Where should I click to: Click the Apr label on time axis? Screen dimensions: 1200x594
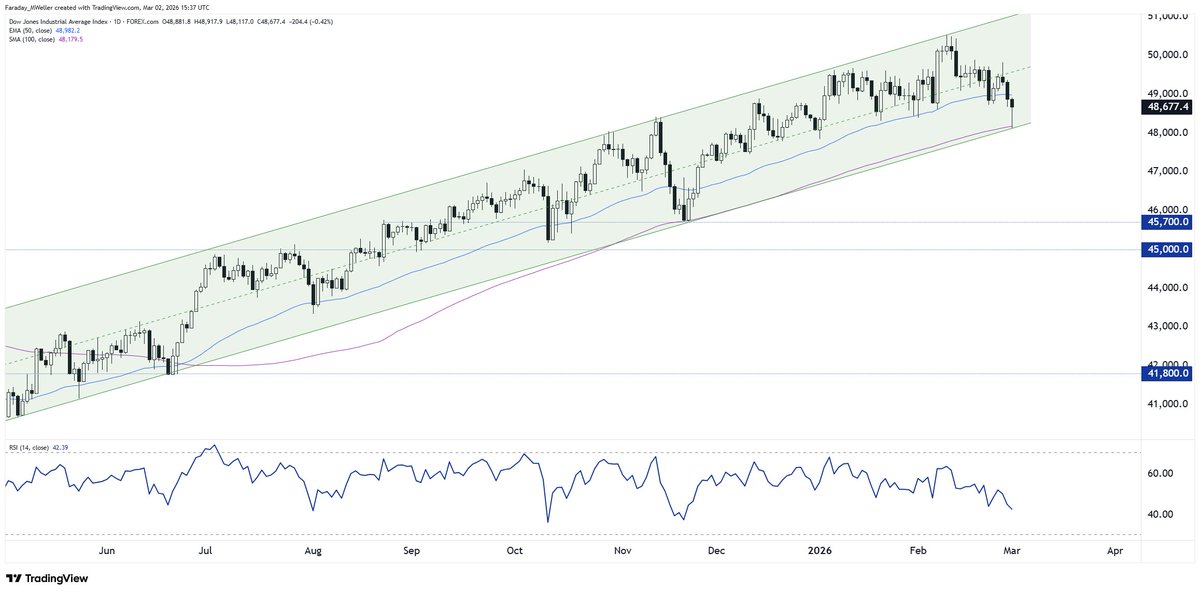pos(1114,550)
